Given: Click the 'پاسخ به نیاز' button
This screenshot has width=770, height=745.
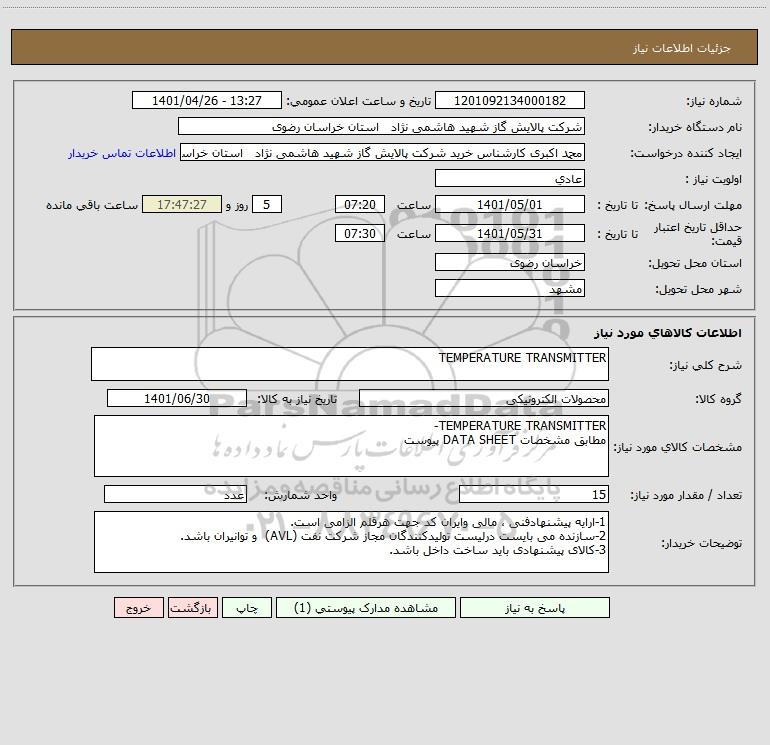Looking at the screenshot, I should (x=534, y=608).
